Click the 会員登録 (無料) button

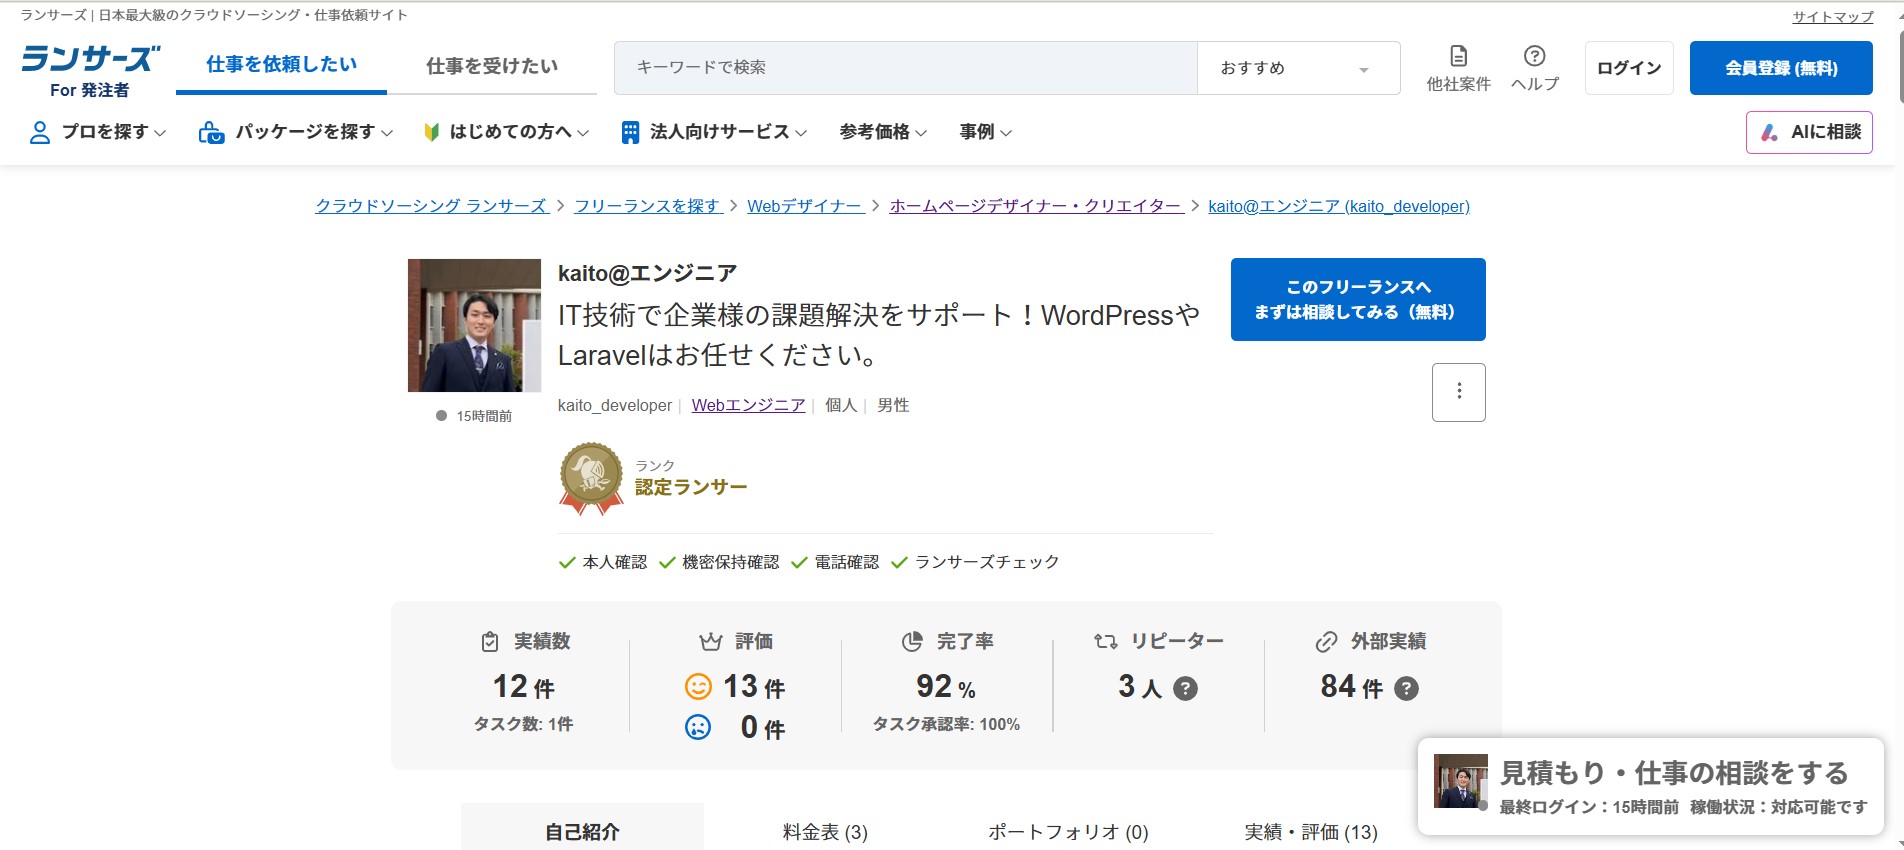(1781, 68)
